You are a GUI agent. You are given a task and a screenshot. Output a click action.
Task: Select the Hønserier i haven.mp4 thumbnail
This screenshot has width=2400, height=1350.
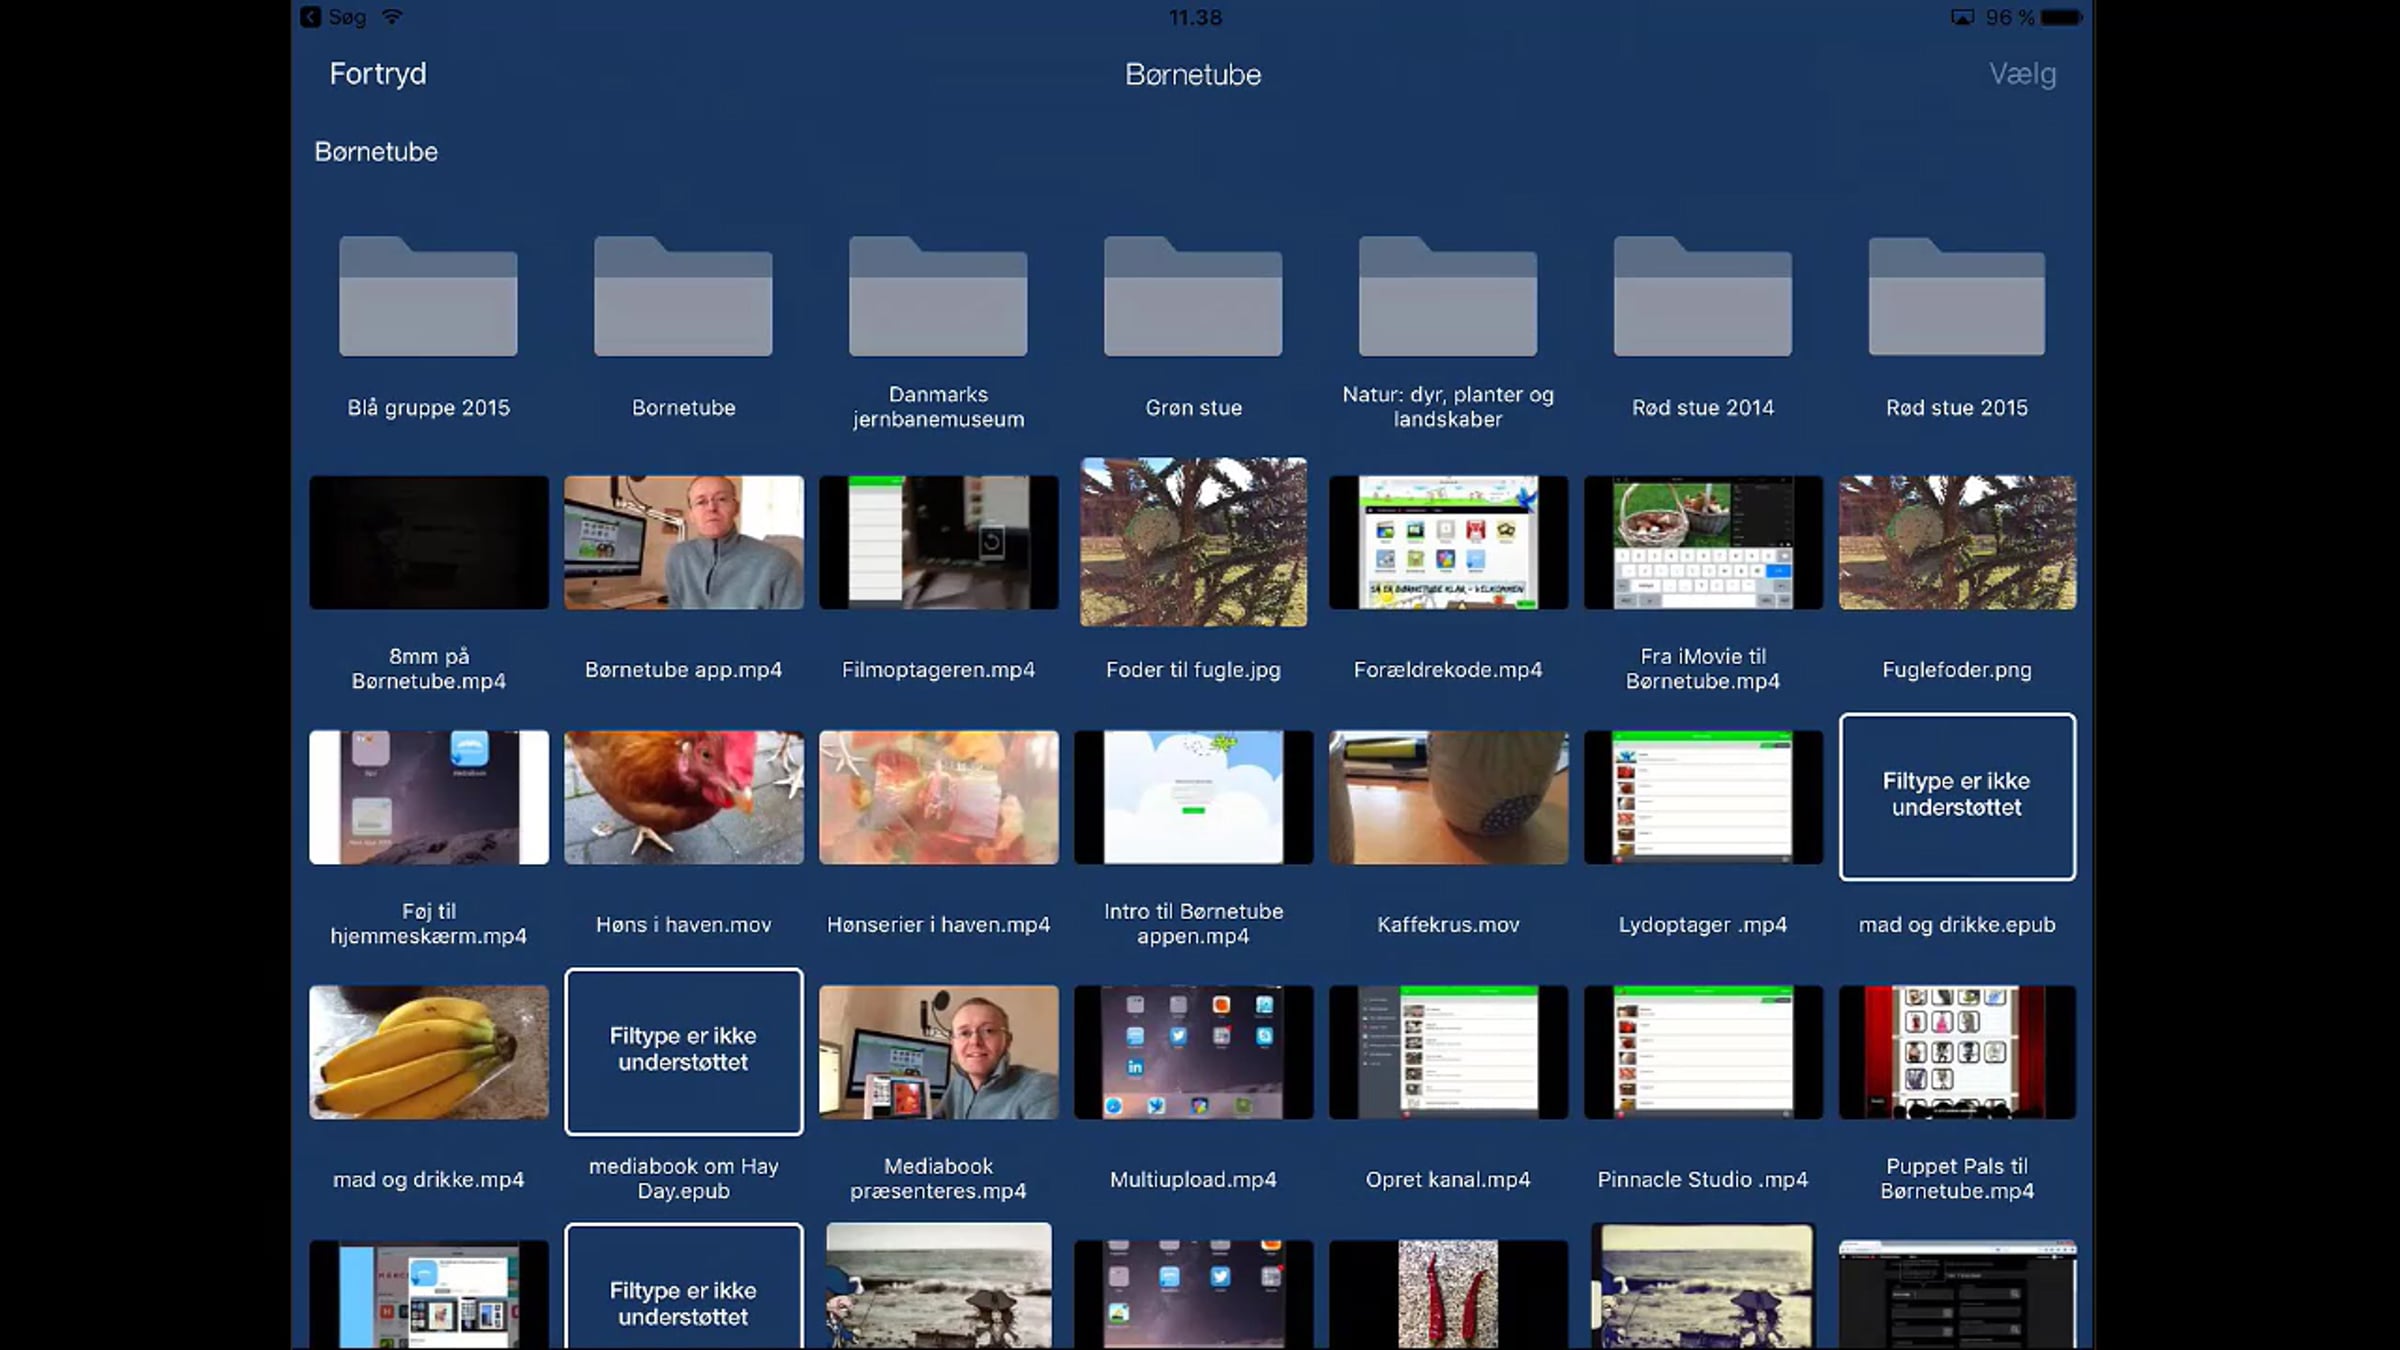[939, 797]
